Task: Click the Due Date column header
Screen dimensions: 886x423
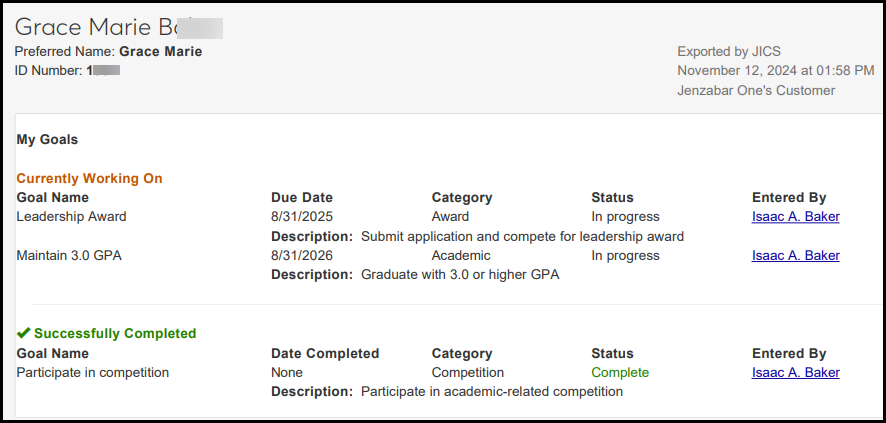Action: [x=302, y=197]
